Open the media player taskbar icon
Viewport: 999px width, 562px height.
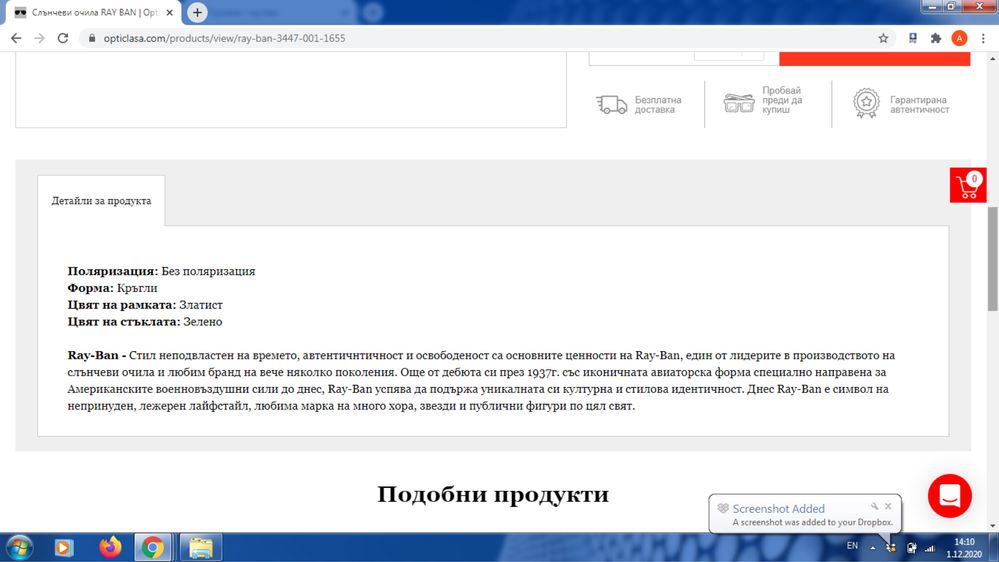[x=64, y=547]
